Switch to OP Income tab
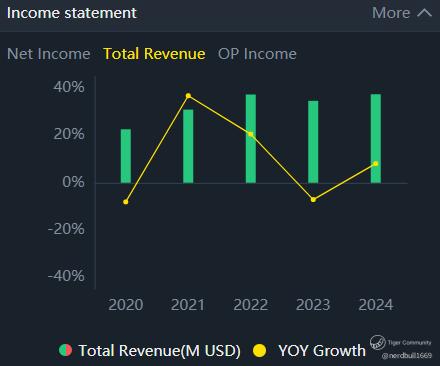 (x=257, y=54)
